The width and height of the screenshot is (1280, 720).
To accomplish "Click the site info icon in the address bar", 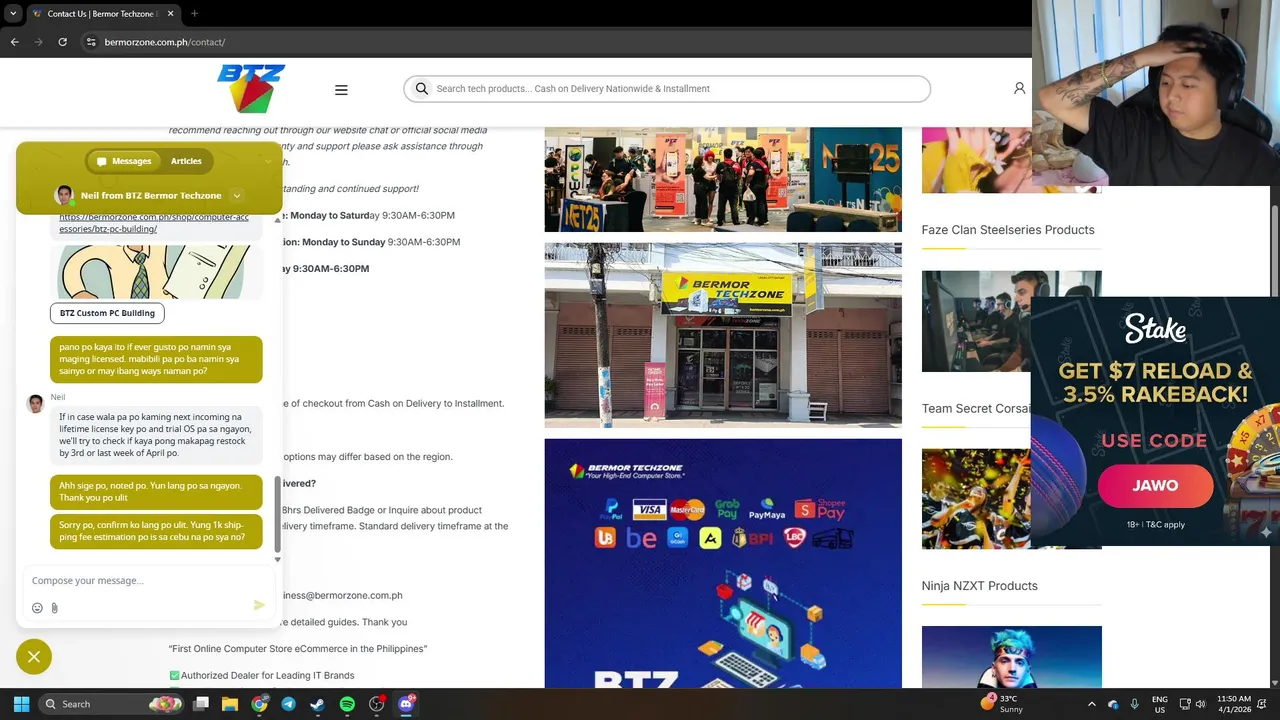I will point(91,42).
